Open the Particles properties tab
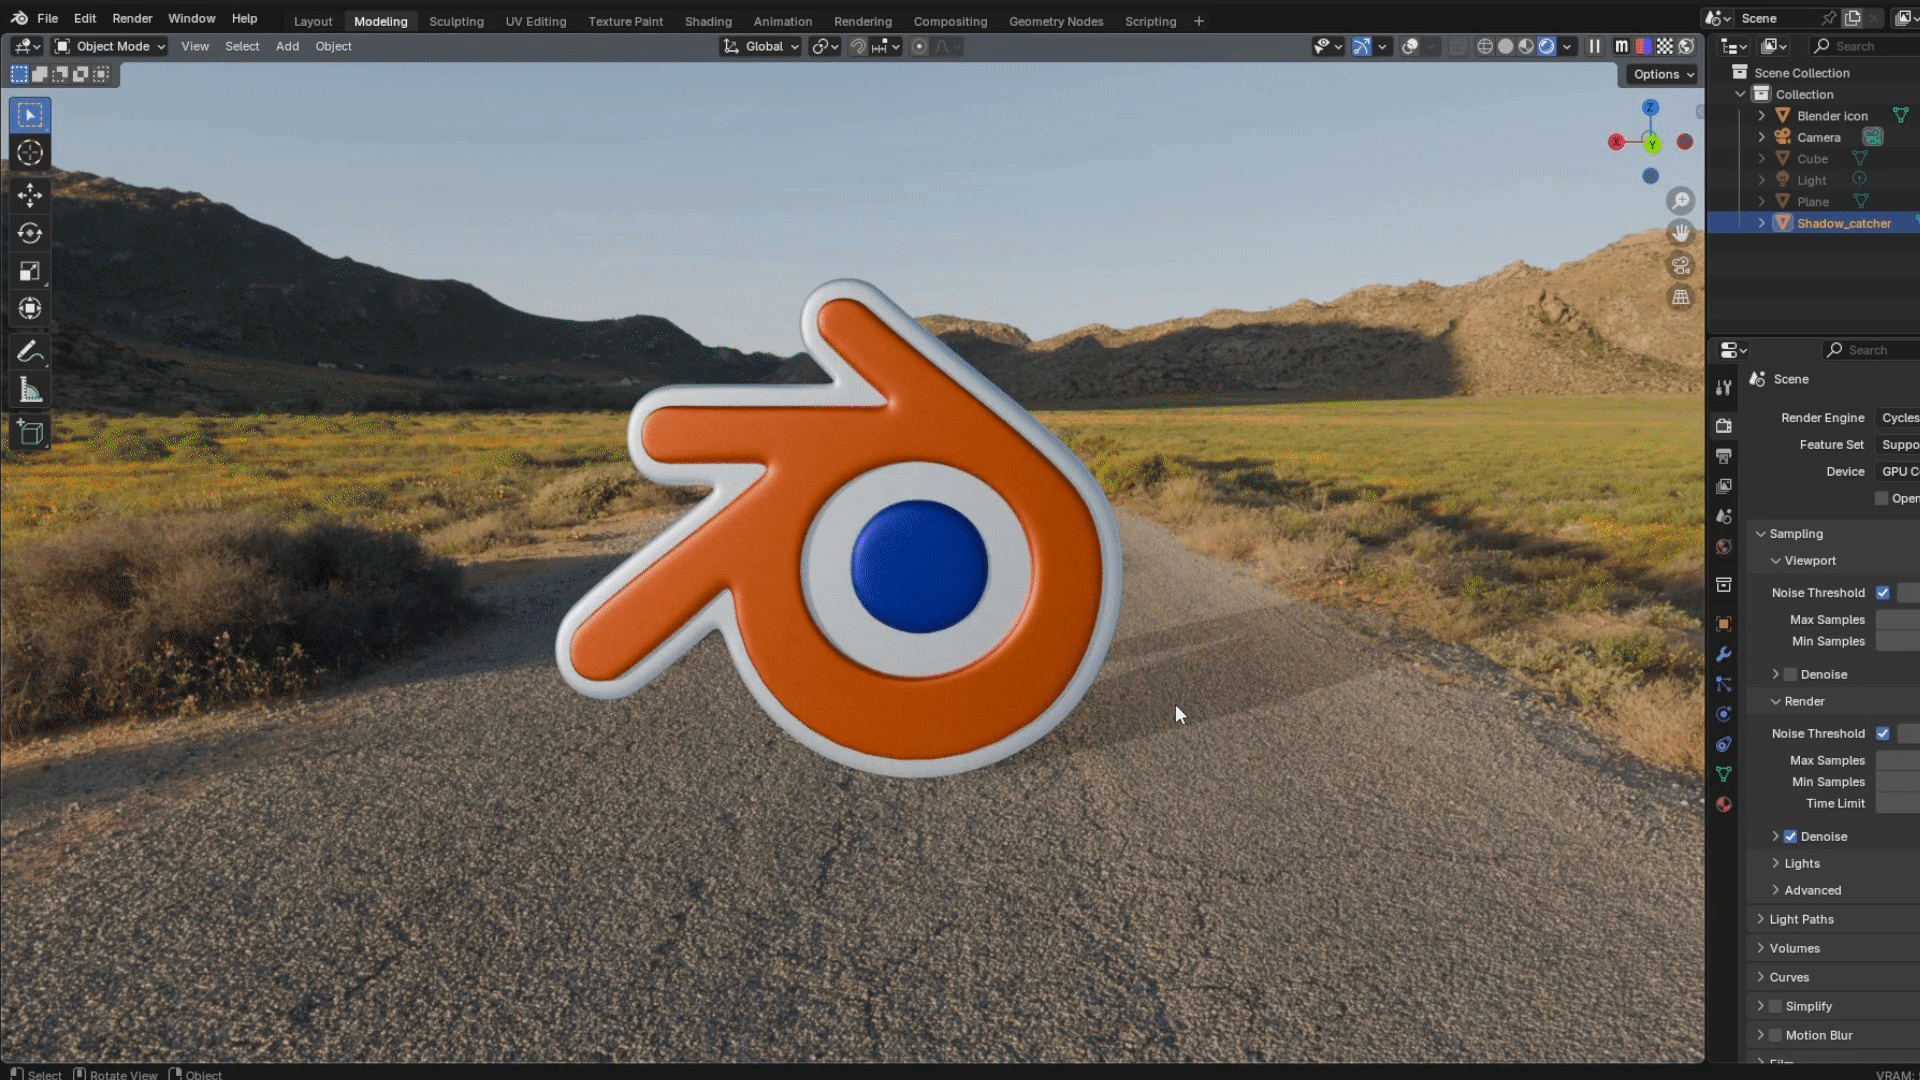The image size is (1920, 1080). [1723, 684]
